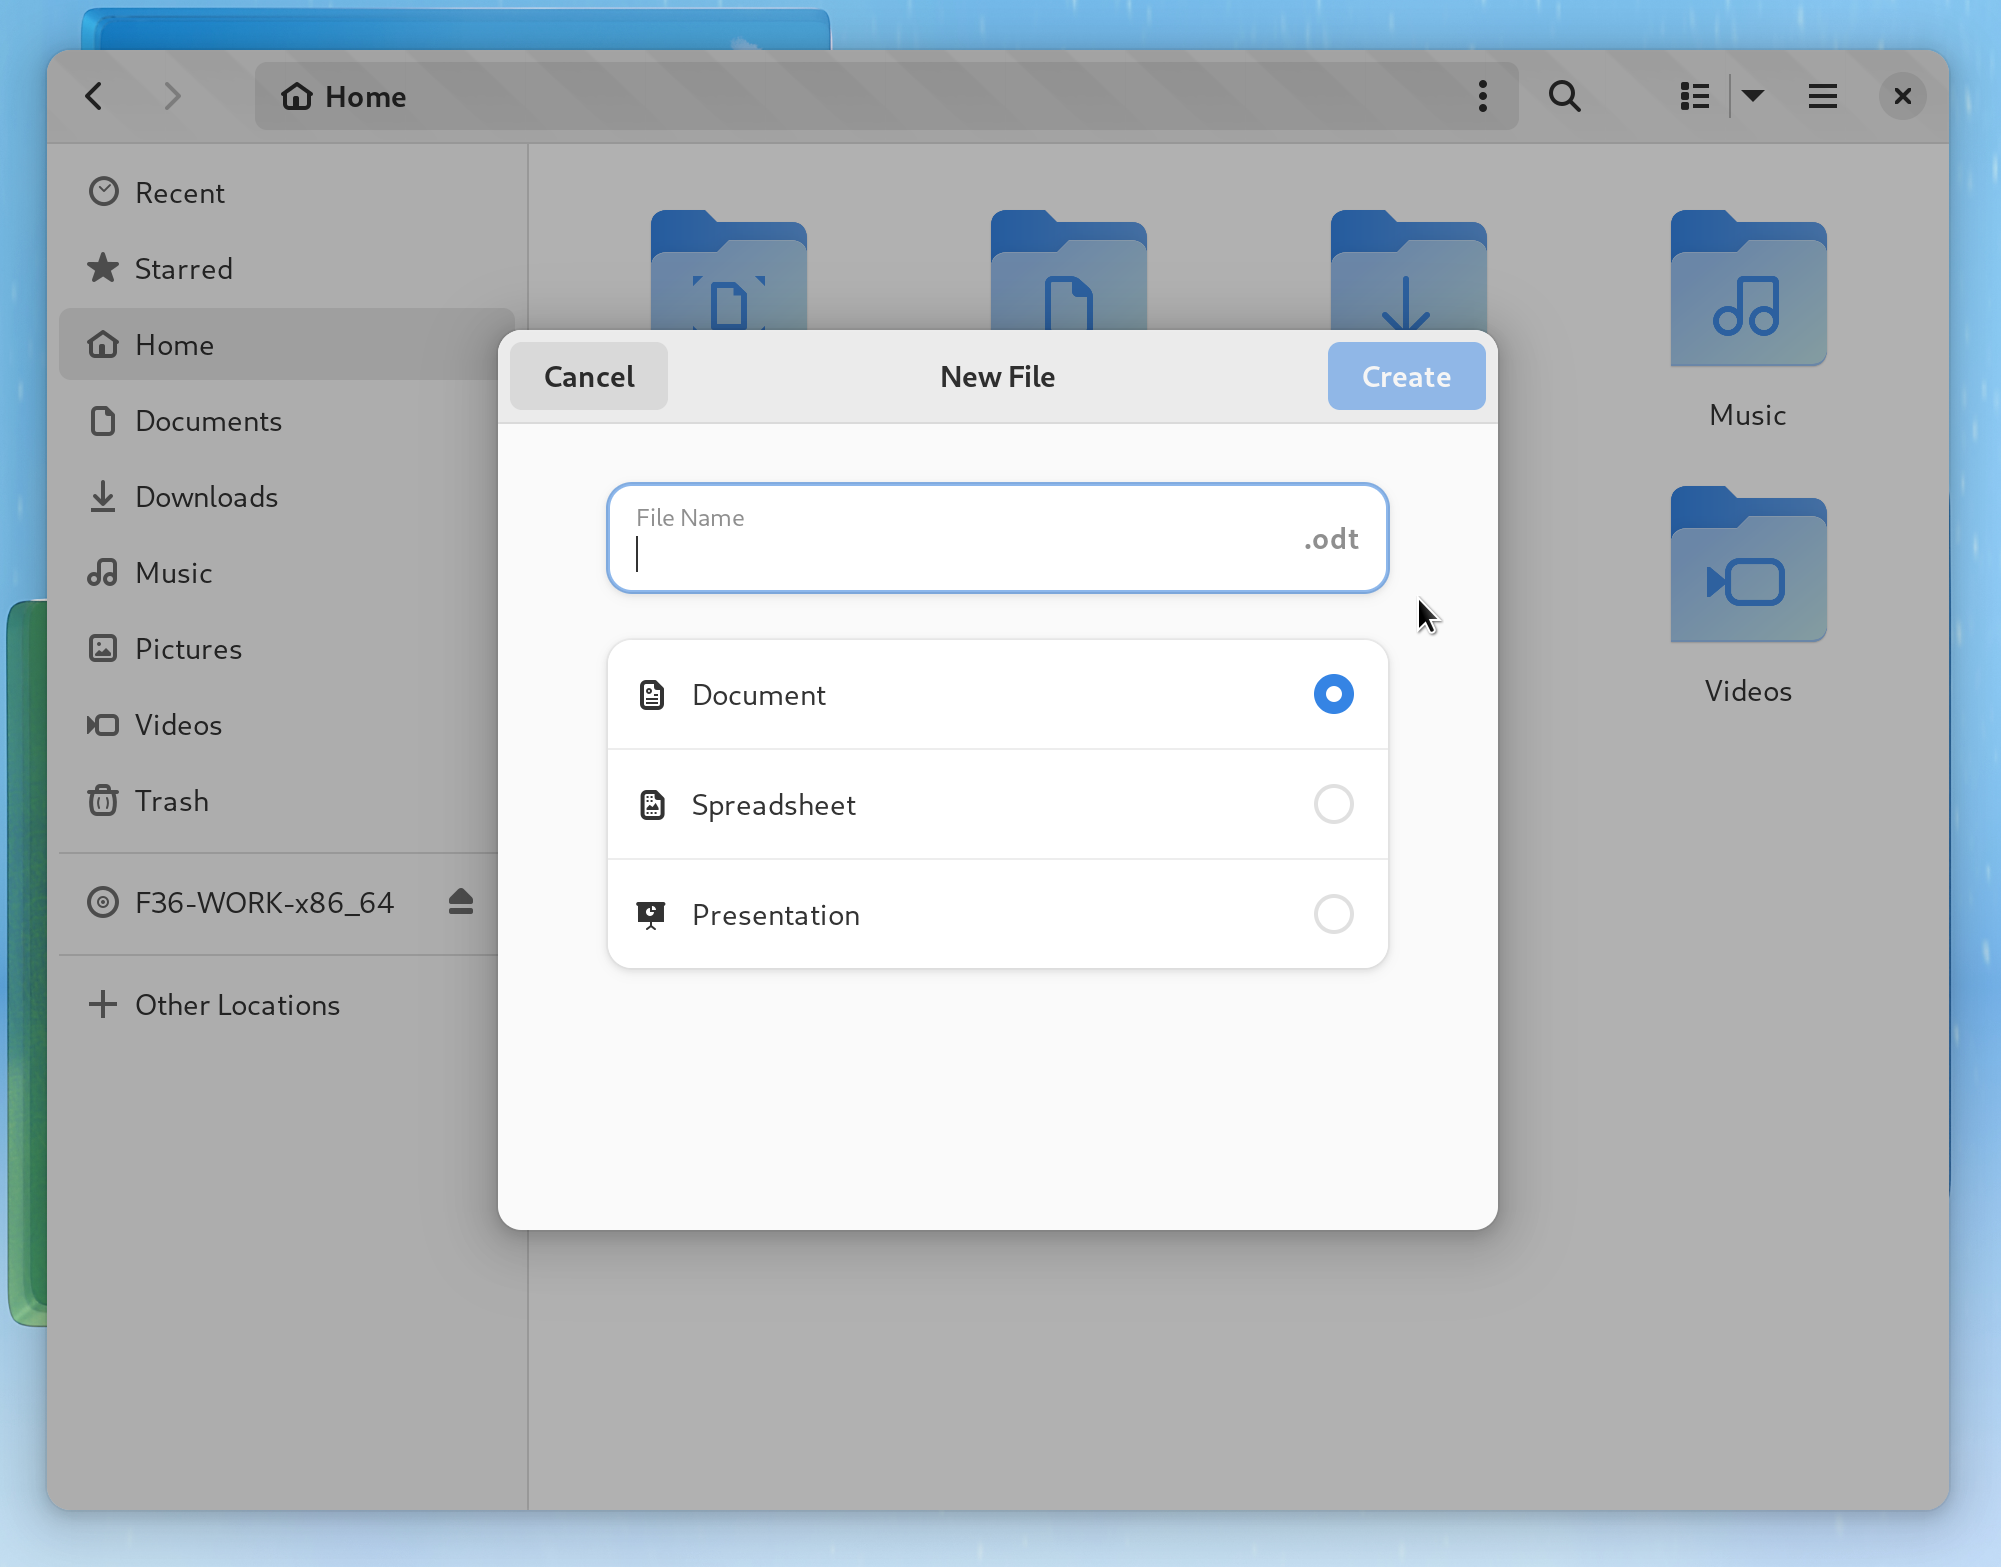2001x1567 pixels.
Task: Click the search magnifier icon
Action: pyautogui.click(x=1564, y=97)
